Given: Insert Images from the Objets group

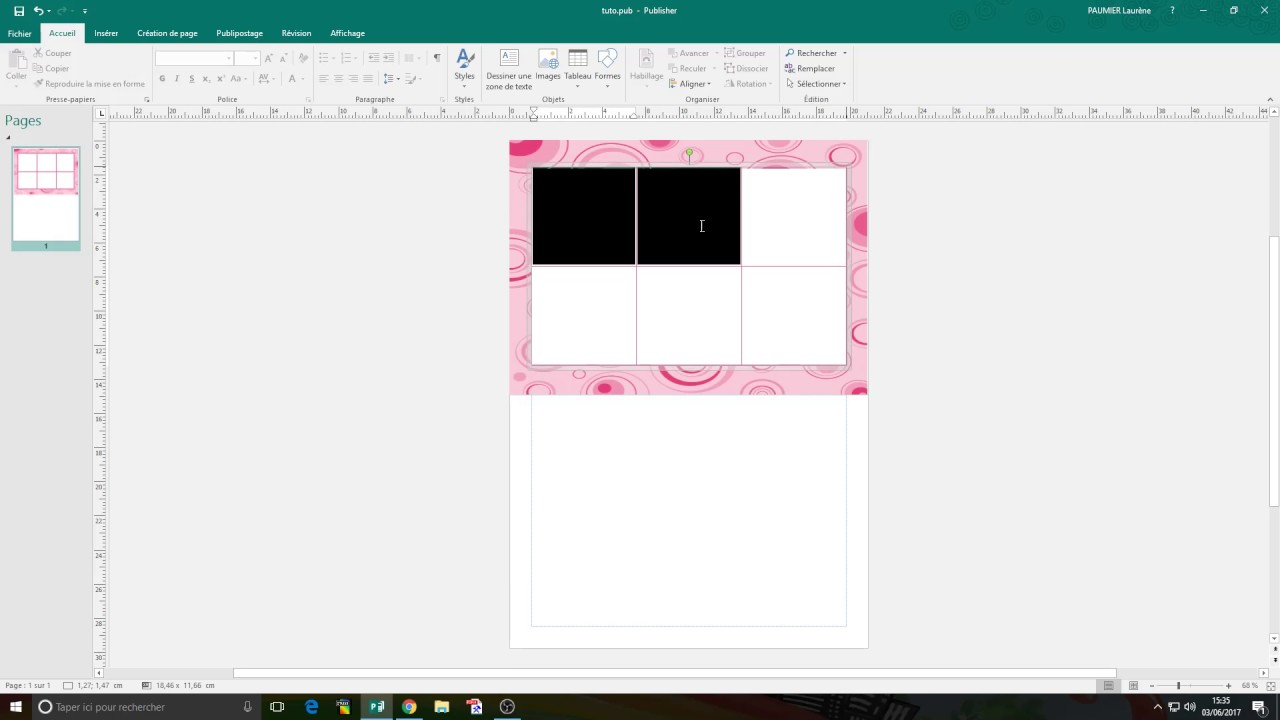Looking at the screenshot, I should (x=548, y=66).
